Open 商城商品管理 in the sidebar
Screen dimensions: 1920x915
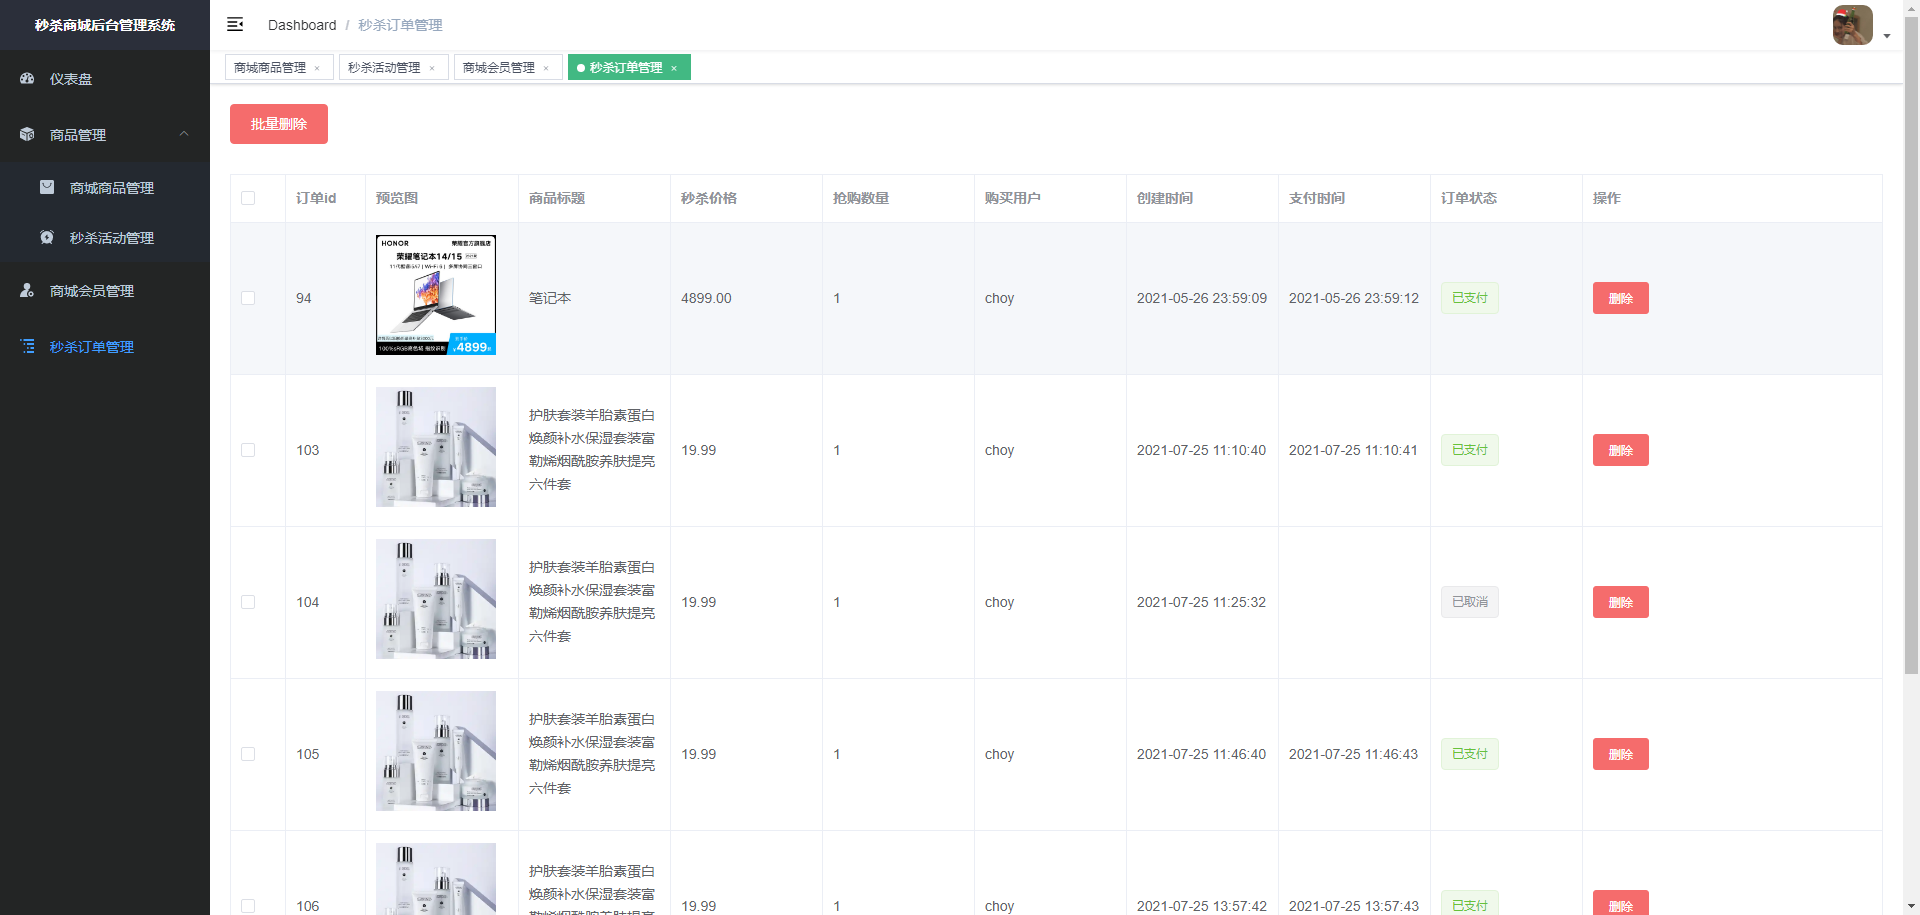(105, 187)
